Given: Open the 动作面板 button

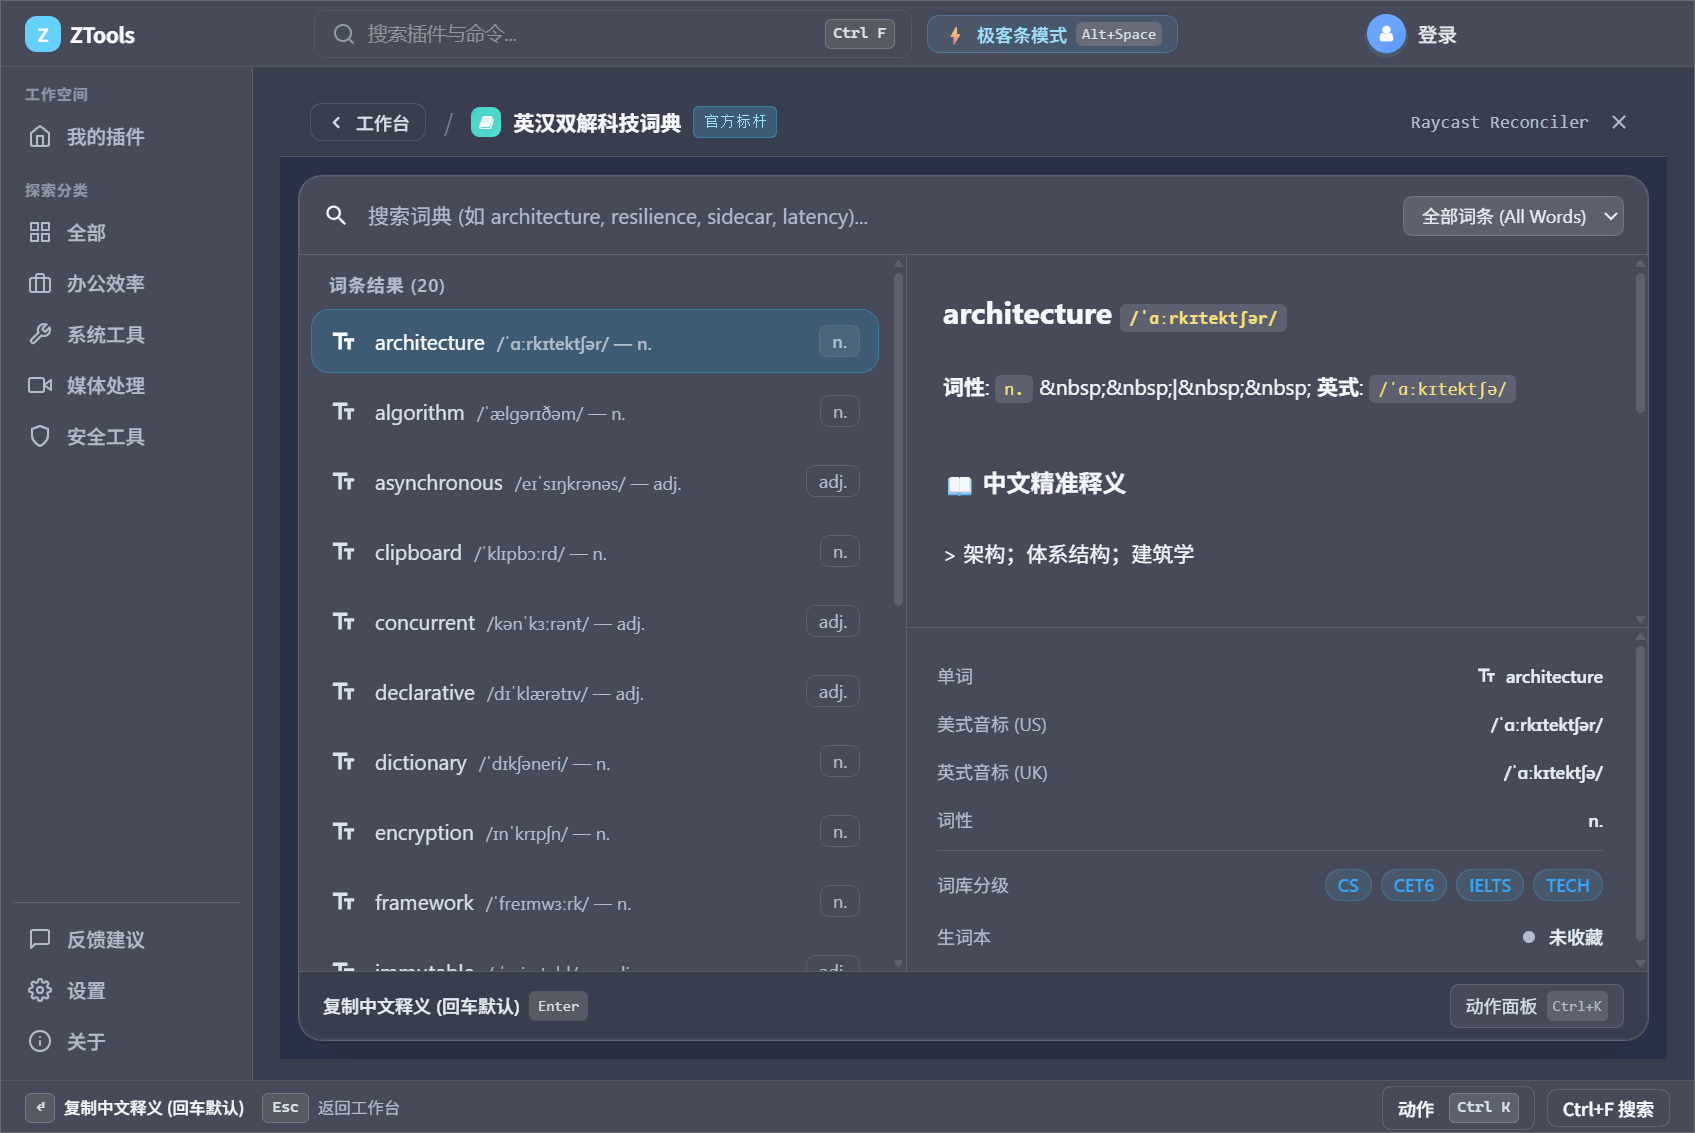Looking at the screenshot, I should 1536,1006.
